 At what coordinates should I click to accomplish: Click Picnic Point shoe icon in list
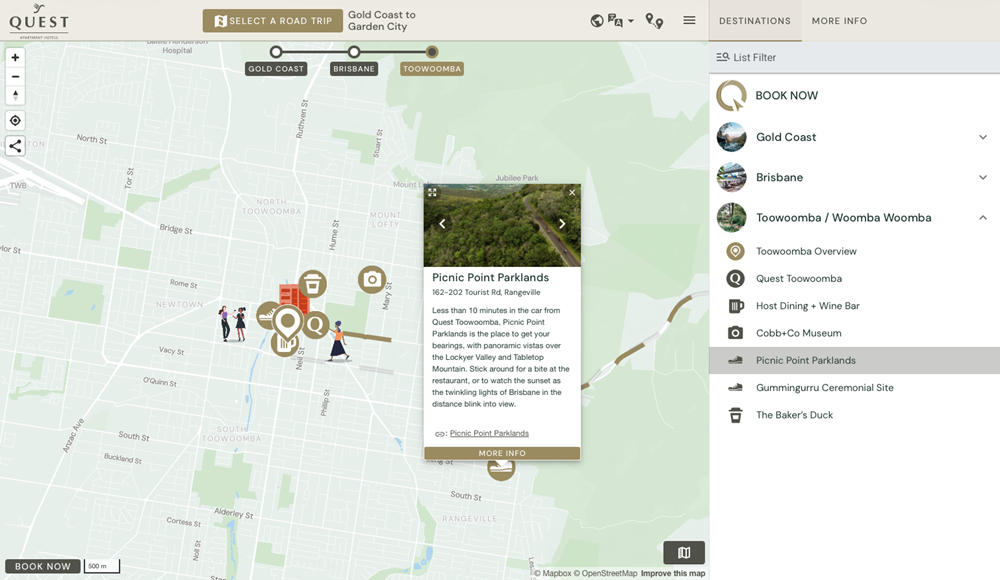(735, 361)
